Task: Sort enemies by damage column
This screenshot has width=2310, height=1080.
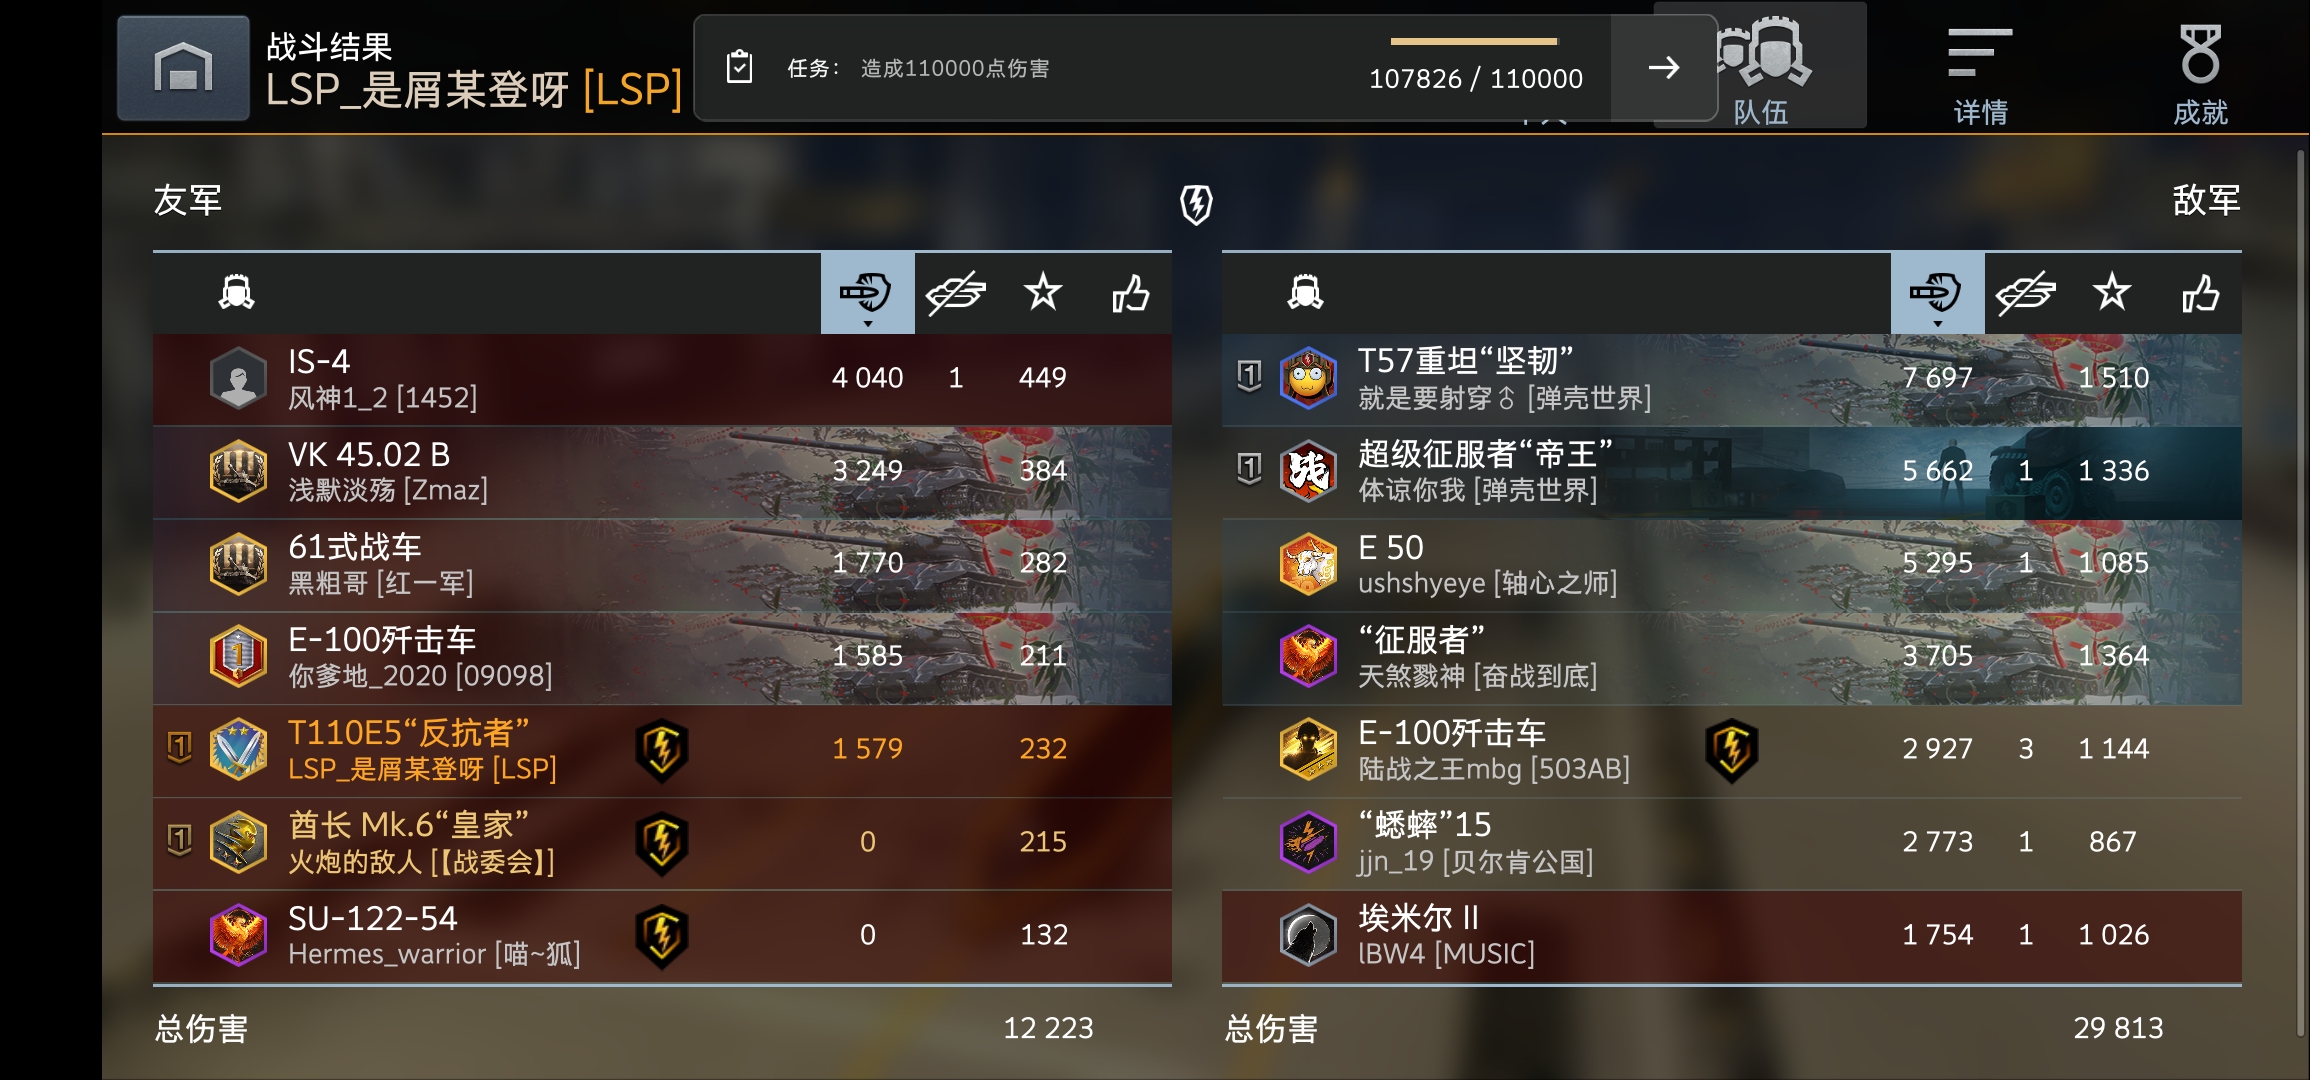Action: [x=1937, y=293]
